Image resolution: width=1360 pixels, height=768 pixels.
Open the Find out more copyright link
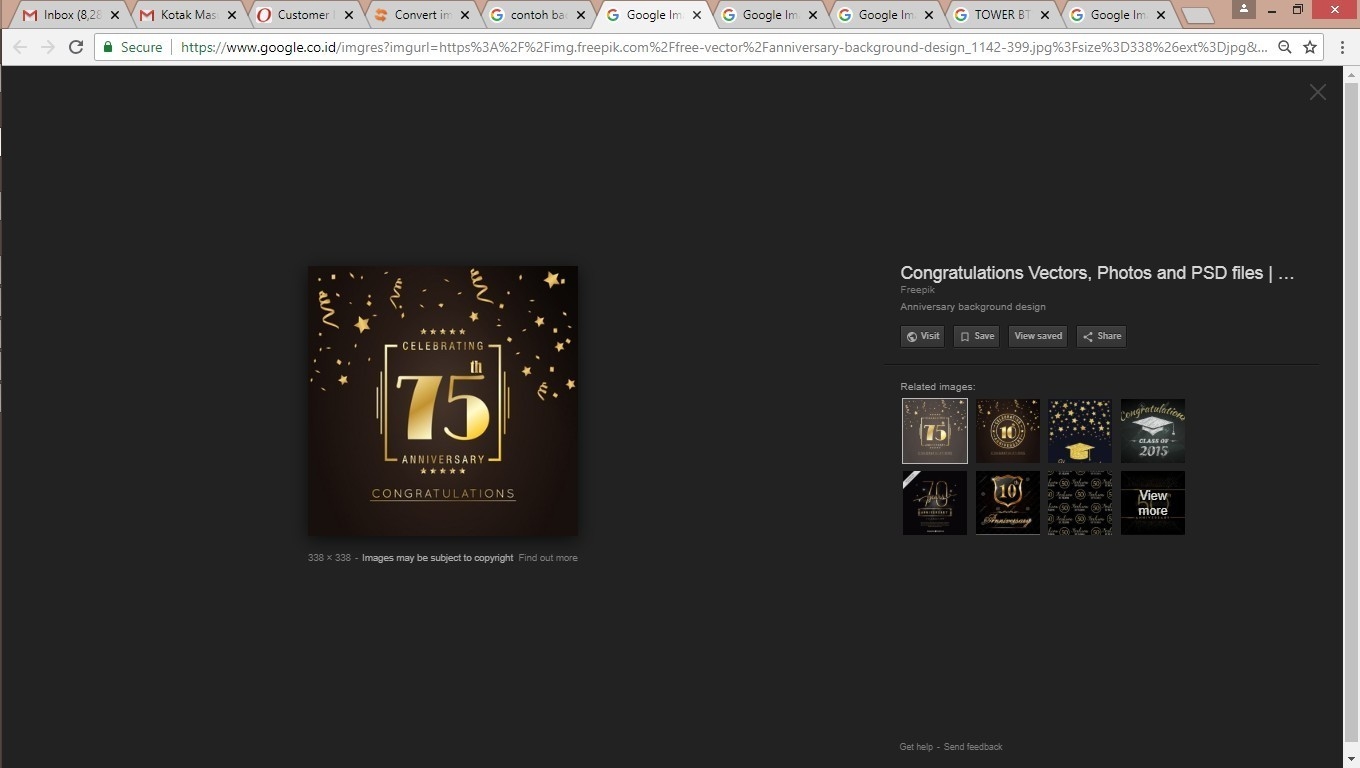click(x=548, y=558)
